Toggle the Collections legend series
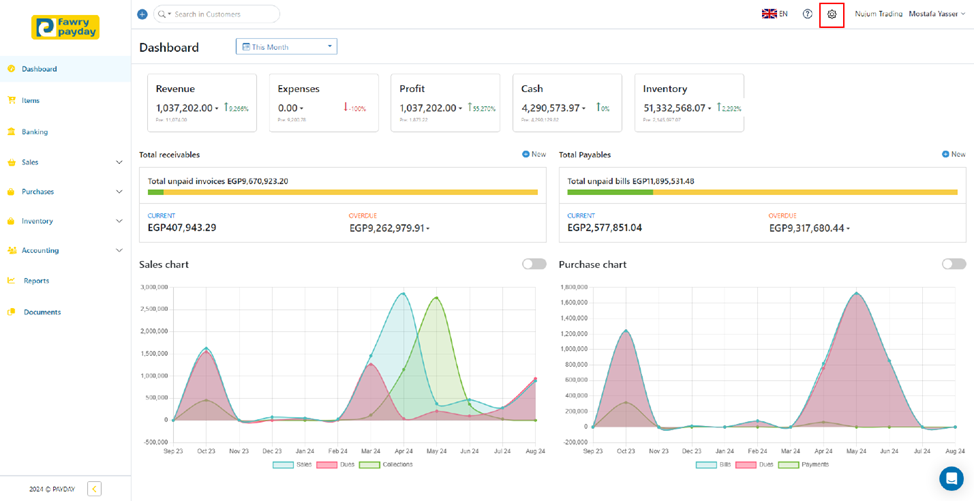974x501 pixels. [x=388, y=465]
